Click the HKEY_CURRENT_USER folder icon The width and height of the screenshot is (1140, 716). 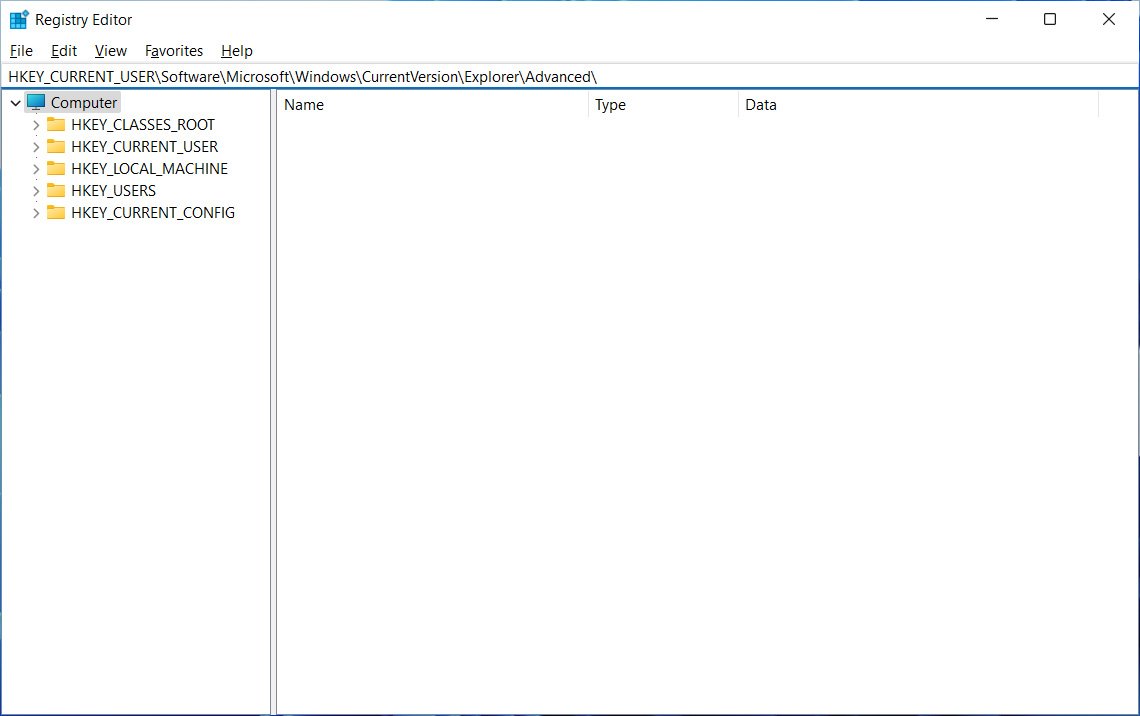pos(56,147)
